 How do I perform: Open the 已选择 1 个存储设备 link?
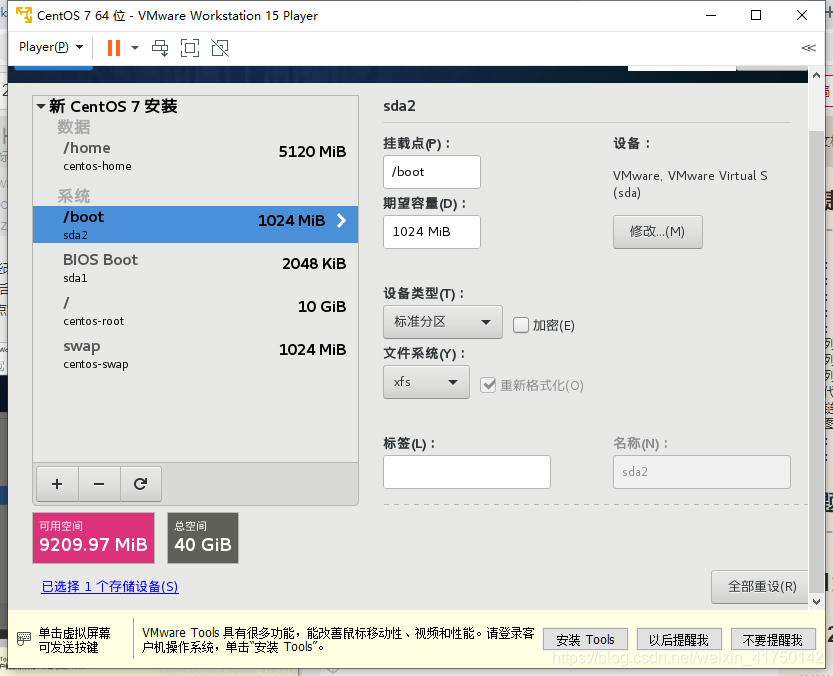pyautogui.click(x=110, y=587)
